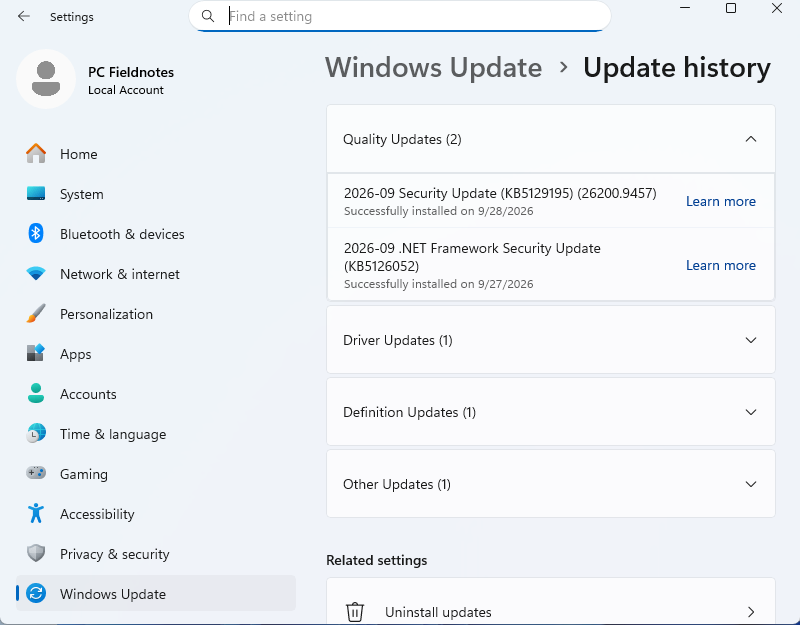The image size is (800, 625).
Task: Click the Apps icon in sidebar
Action: coord(36,354)
